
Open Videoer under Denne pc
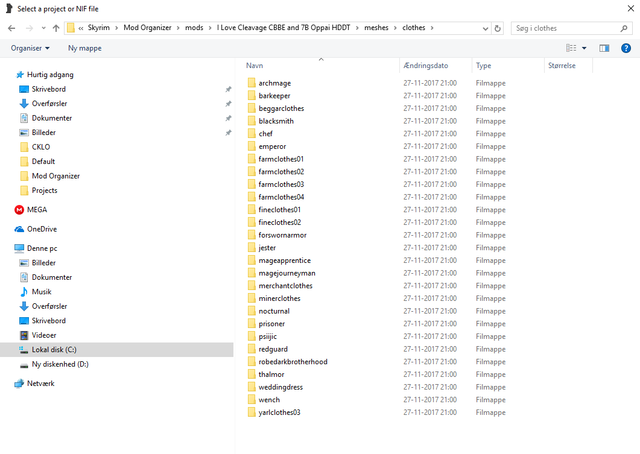(44, 335)
